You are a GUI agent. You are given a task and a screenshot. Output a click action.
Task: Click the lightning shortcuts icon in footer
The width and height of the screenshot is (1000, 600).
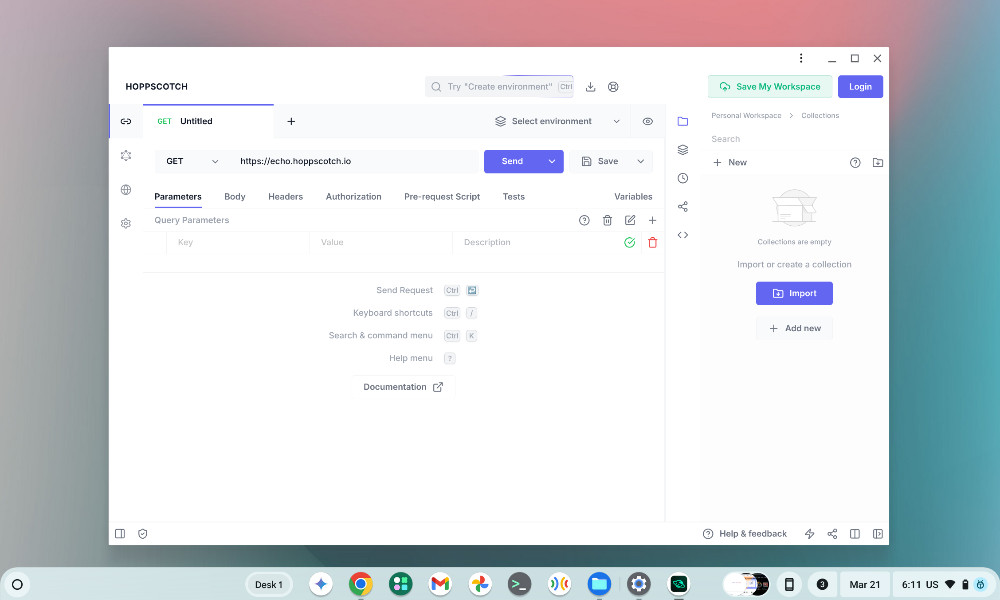click(809, 534)
